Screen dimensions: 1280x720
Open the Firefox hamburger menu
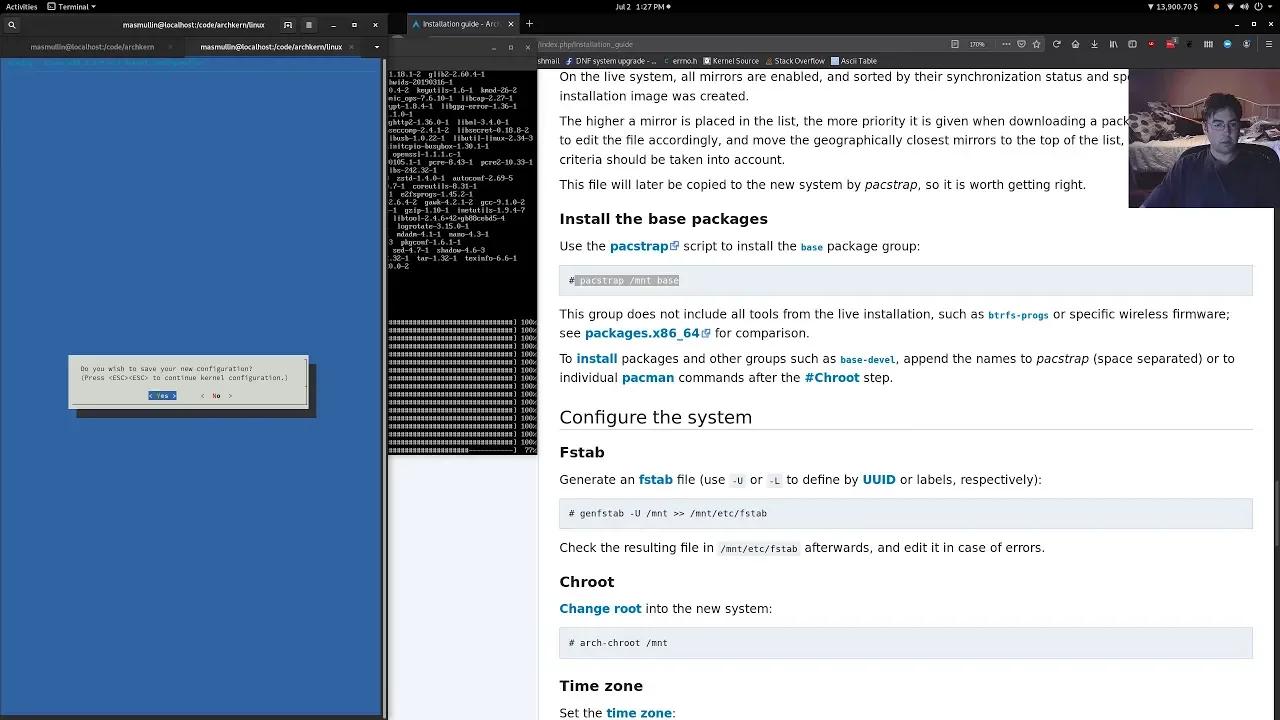(1268, 45)
